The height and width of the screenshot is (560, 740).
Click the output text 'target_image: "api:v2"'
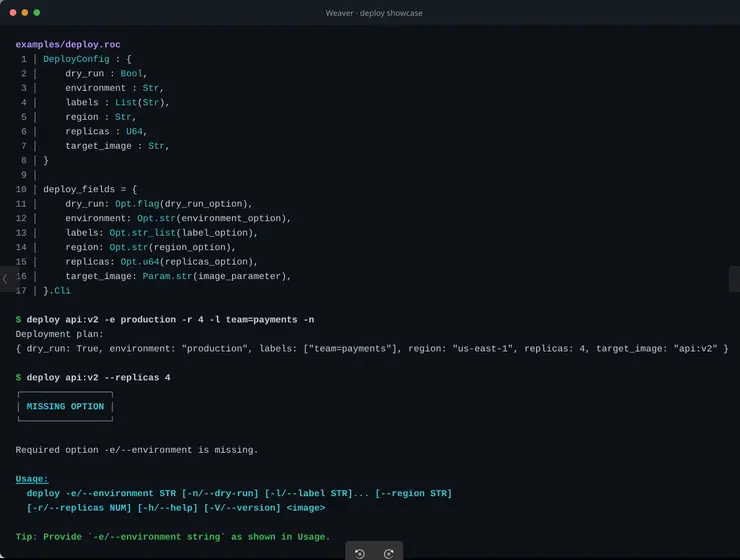click(656, 349)
